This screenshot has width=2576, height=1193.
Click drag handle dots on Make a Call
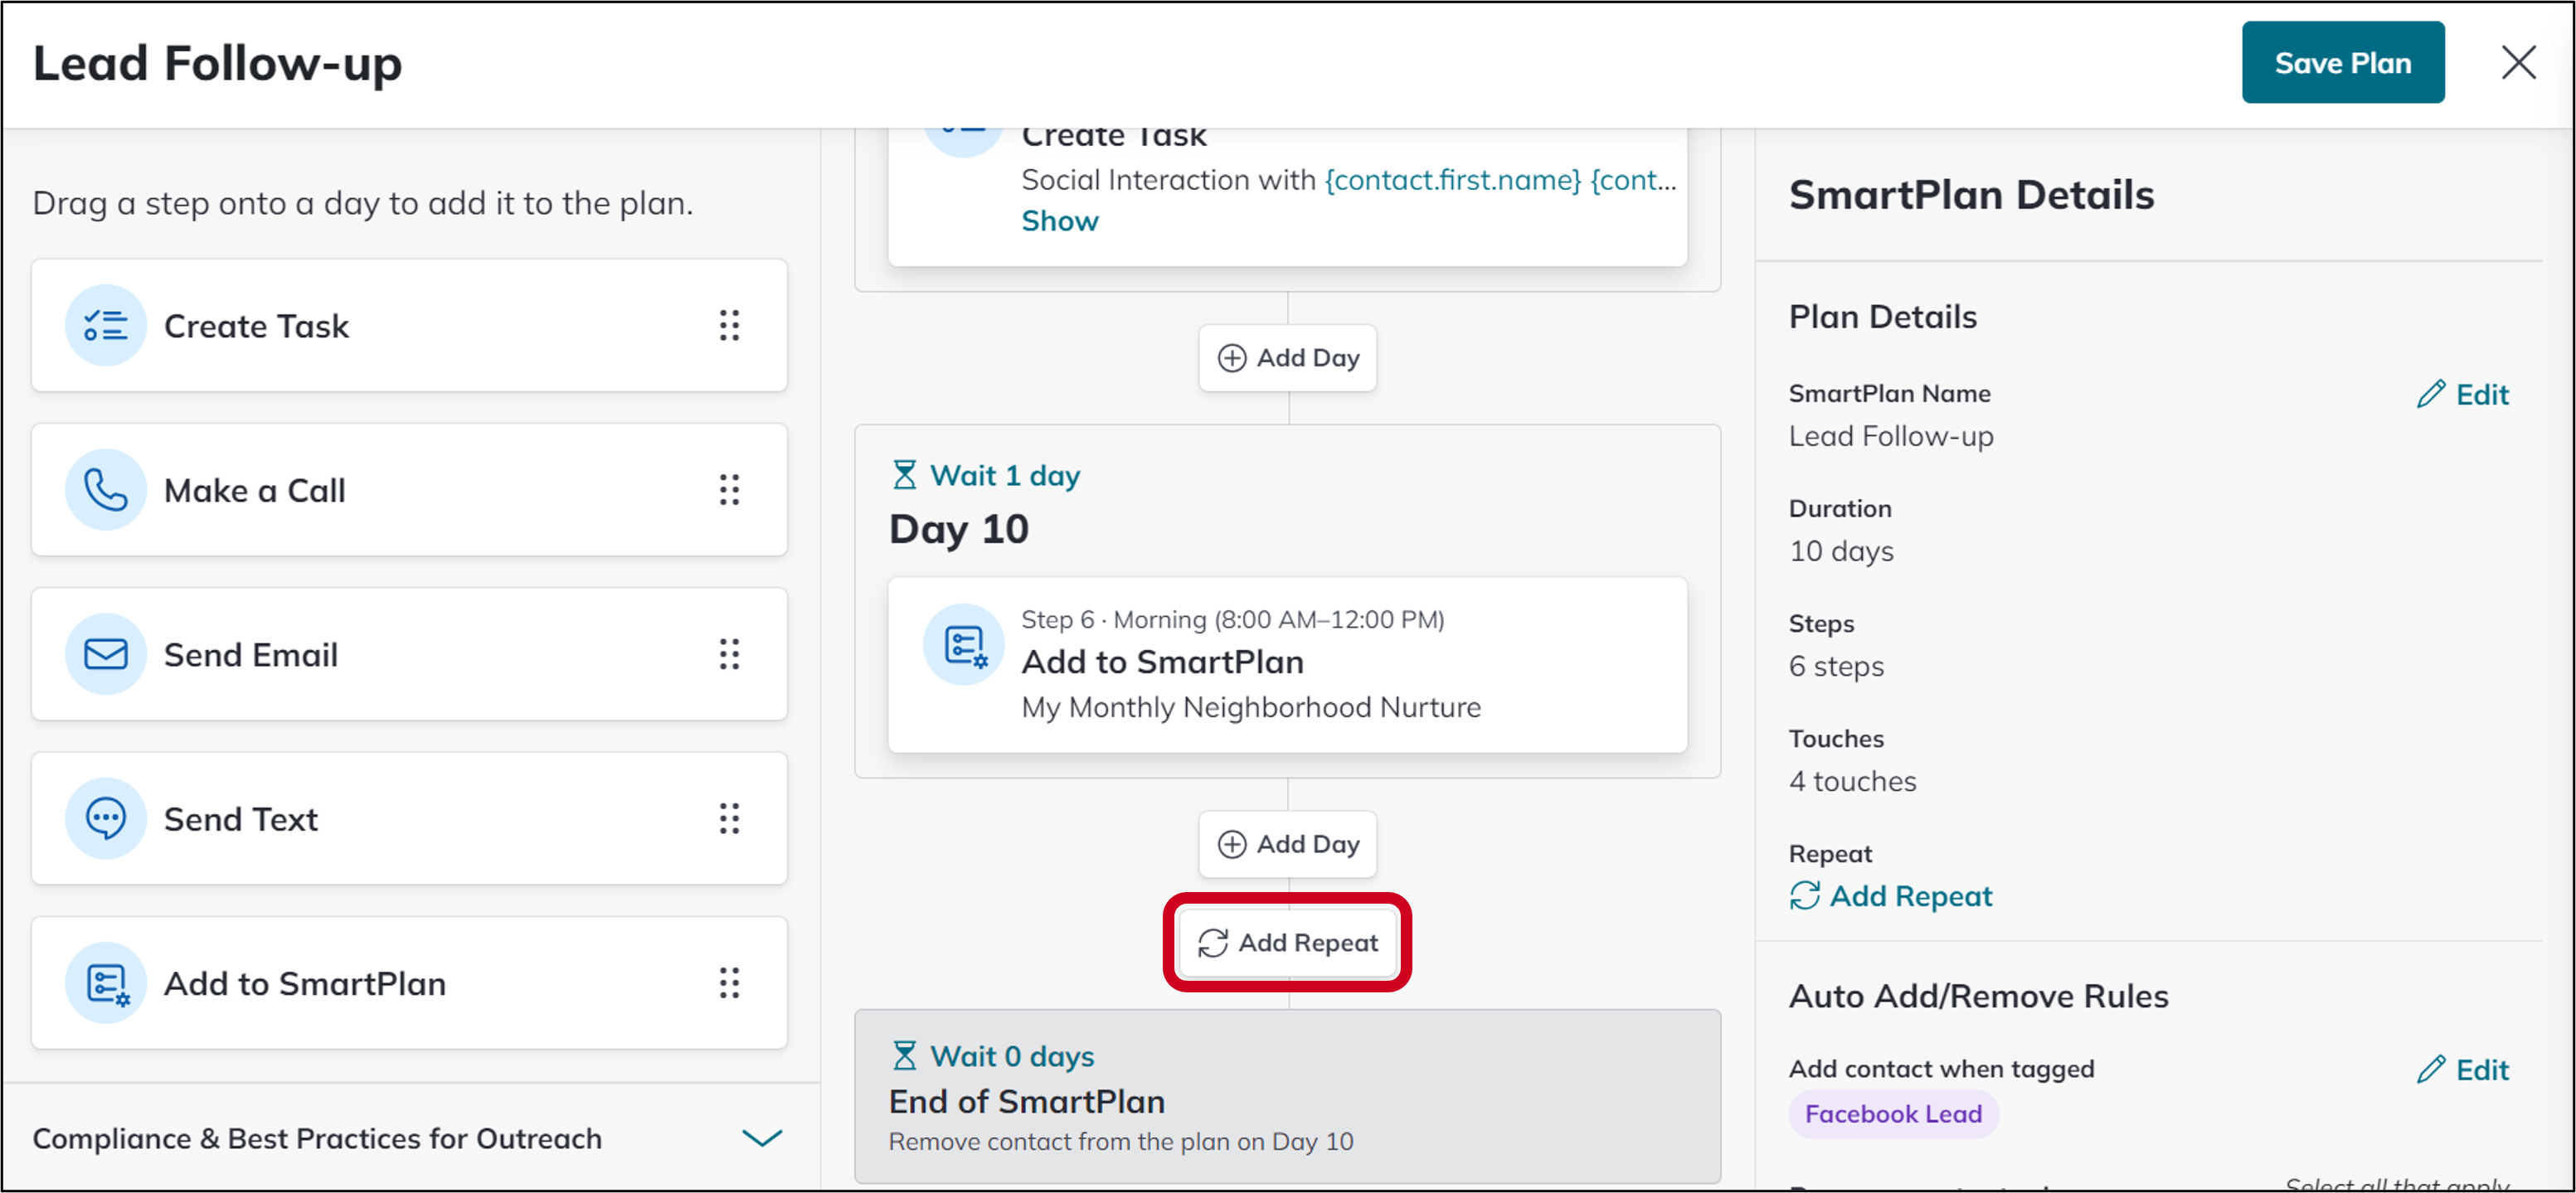tap(729, 490)
